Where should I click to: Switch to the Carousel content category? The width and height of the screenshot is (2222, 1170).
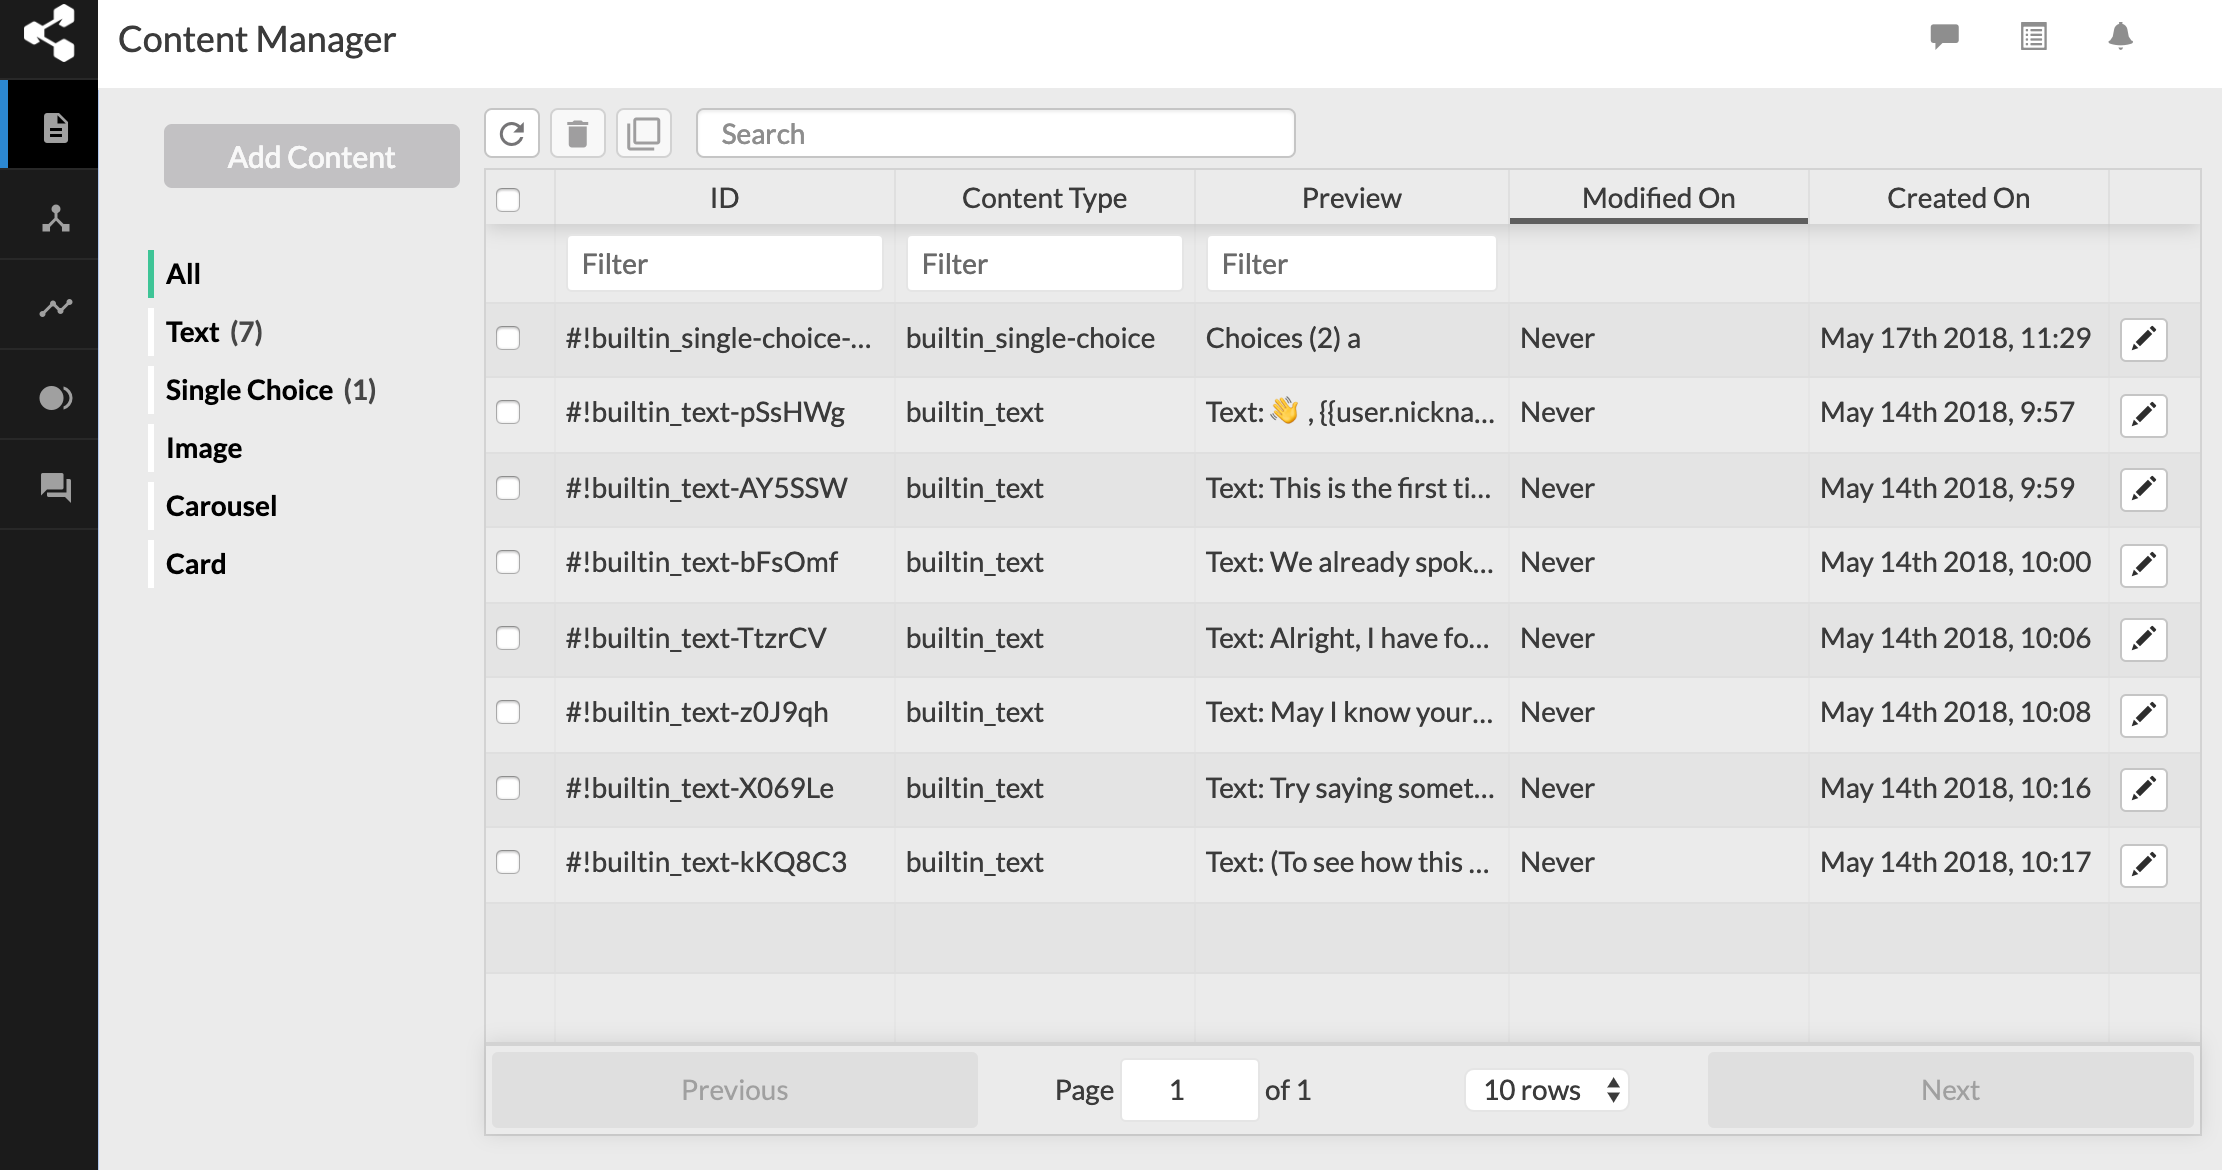(x=221, y=505)
